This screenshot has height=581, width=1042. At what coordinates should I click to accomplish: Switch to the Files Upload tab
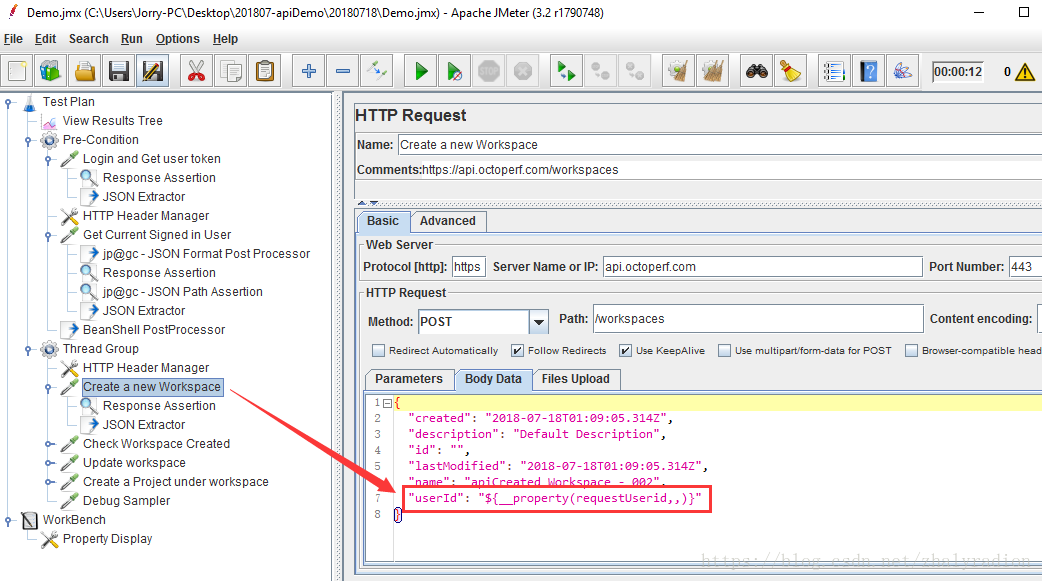[575, 379]
